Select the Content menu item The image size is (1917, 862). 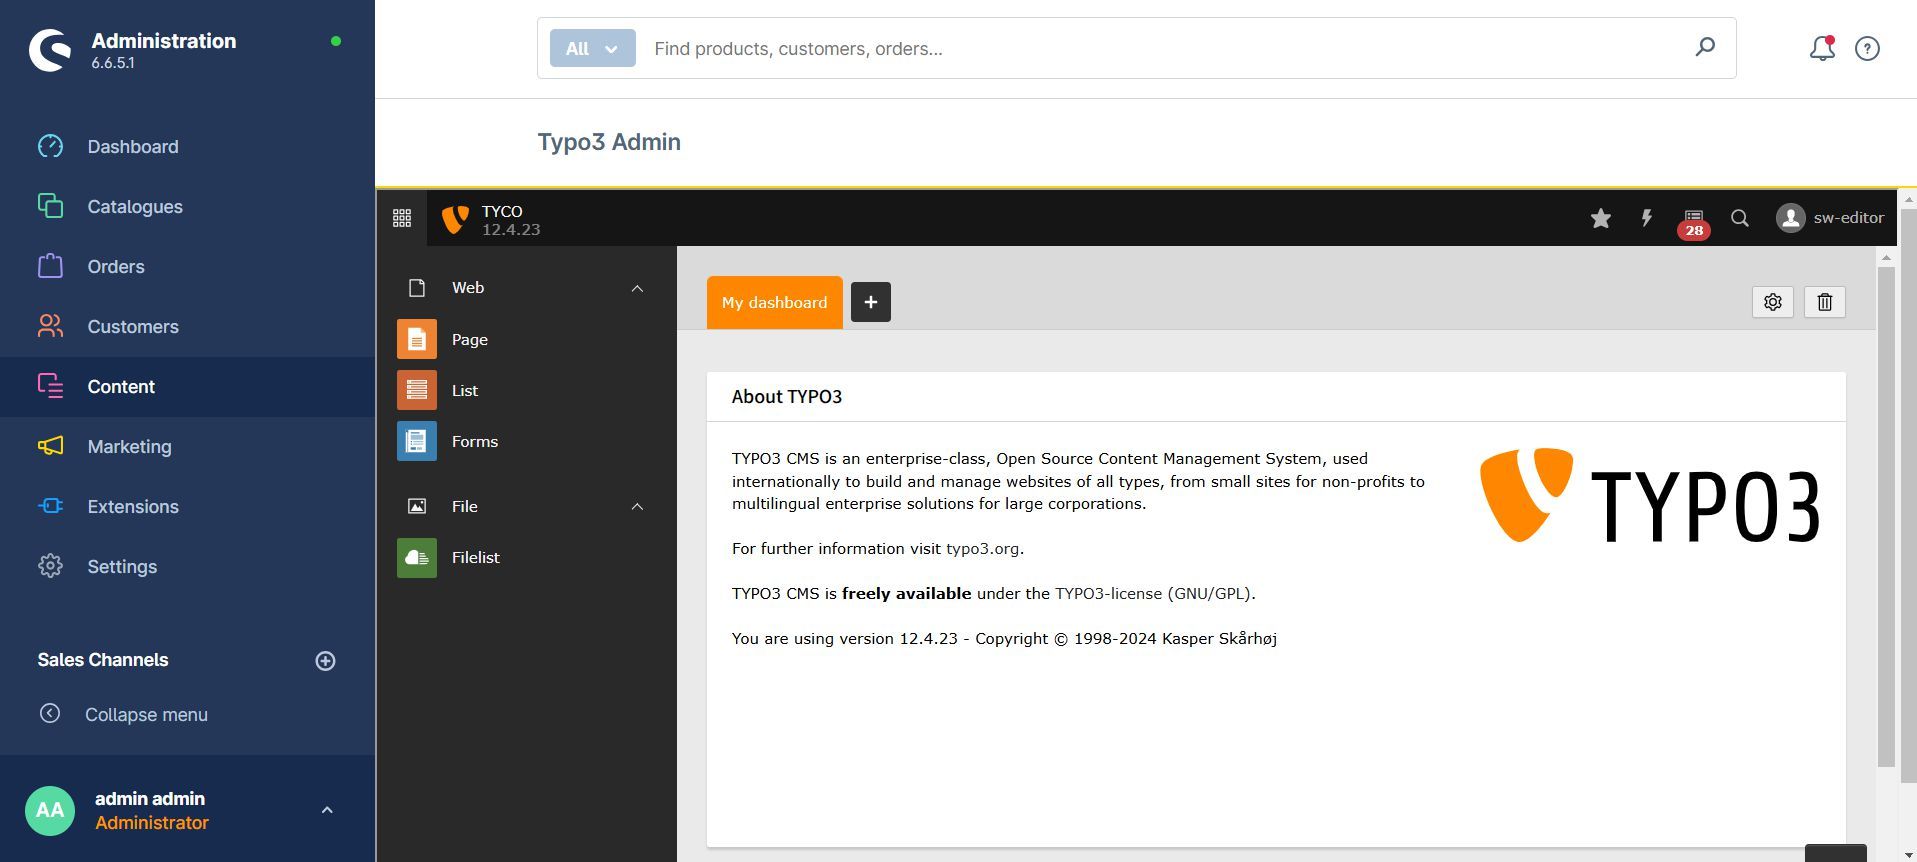(x=187, y=387)
